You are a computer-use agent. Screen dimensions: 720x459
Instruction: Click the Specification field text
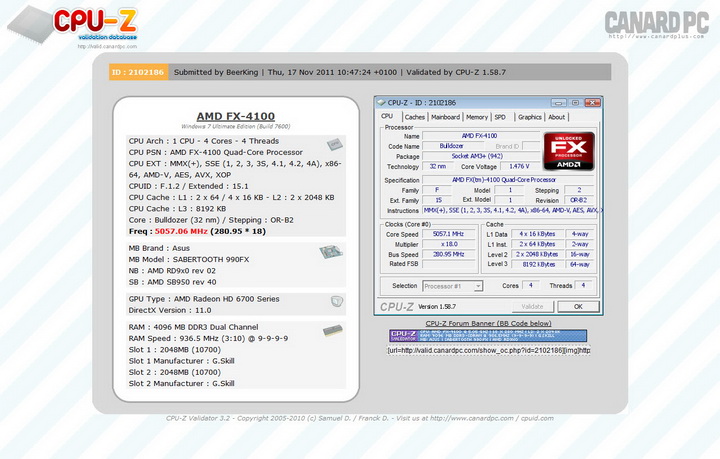(508, 180)
